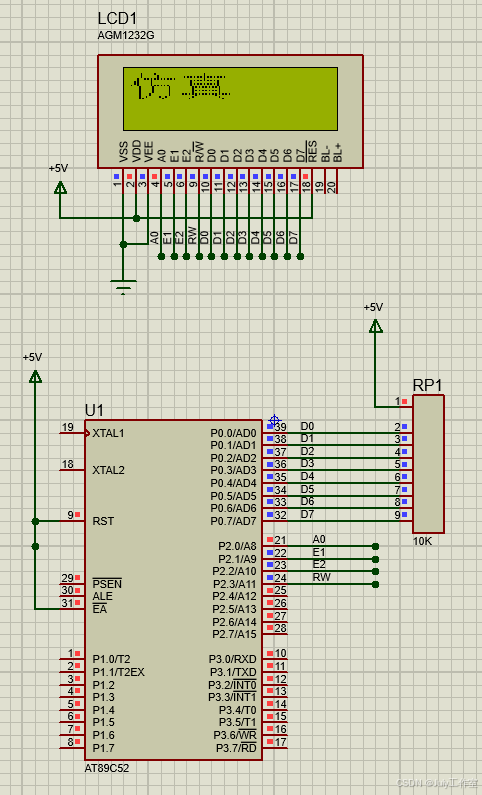
Task: Click the RES pin name on LCD1
Action: [x=312, y=152]
